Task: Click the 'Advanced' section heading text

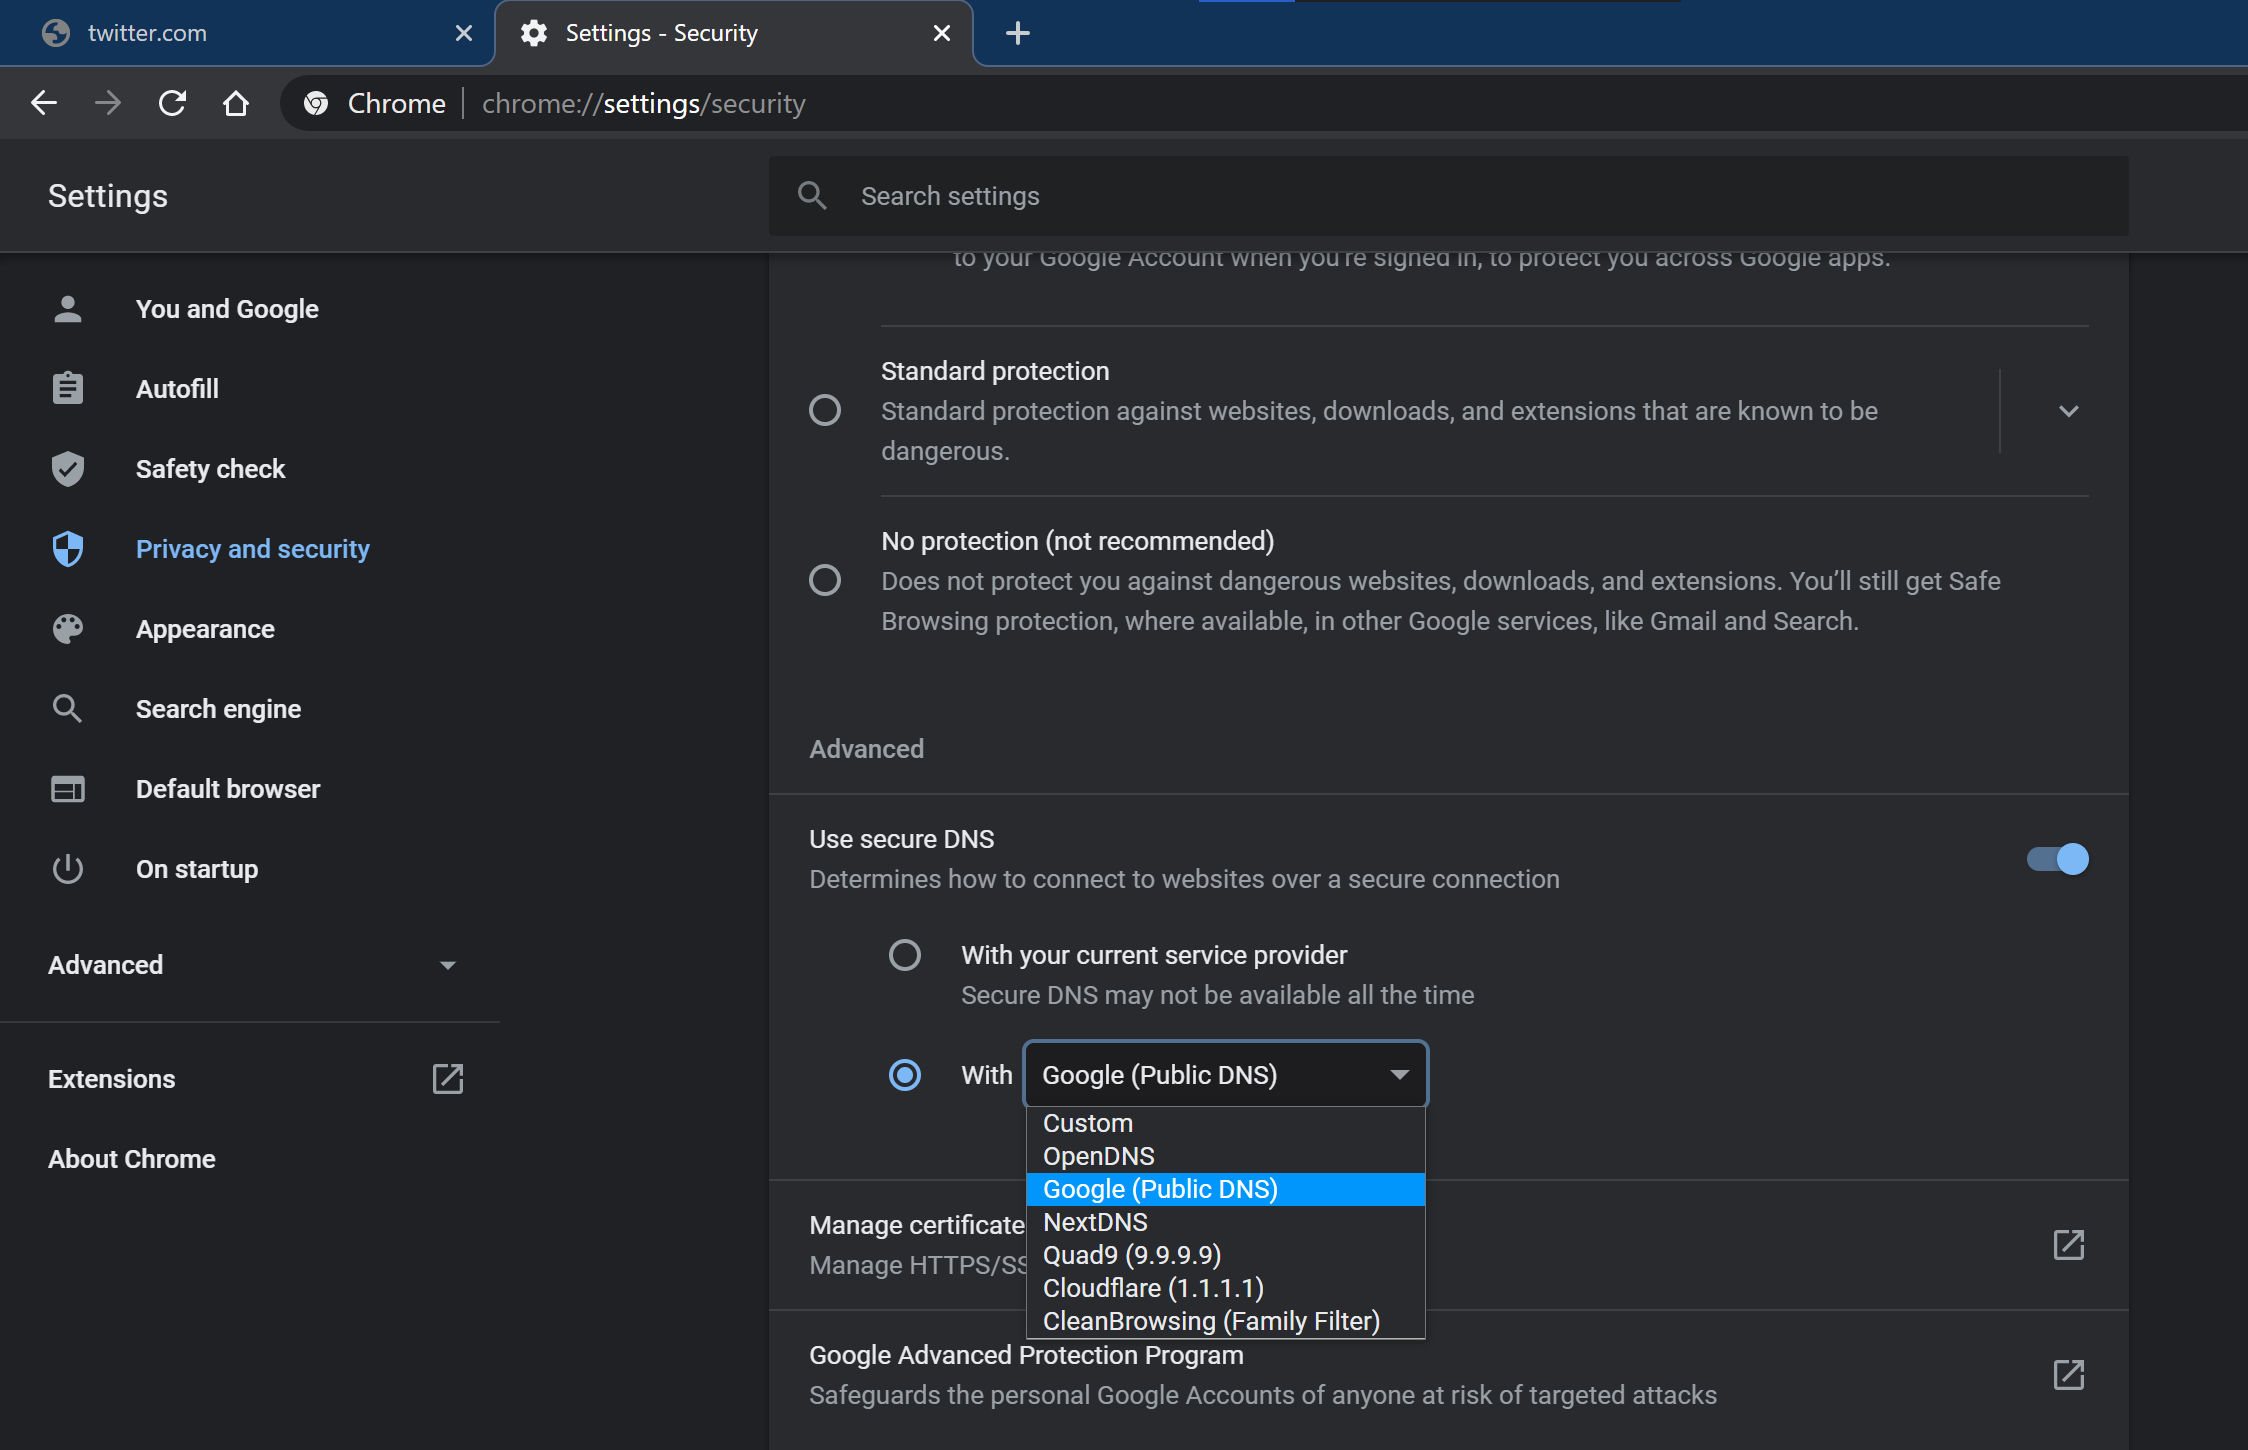Action: 866,749
